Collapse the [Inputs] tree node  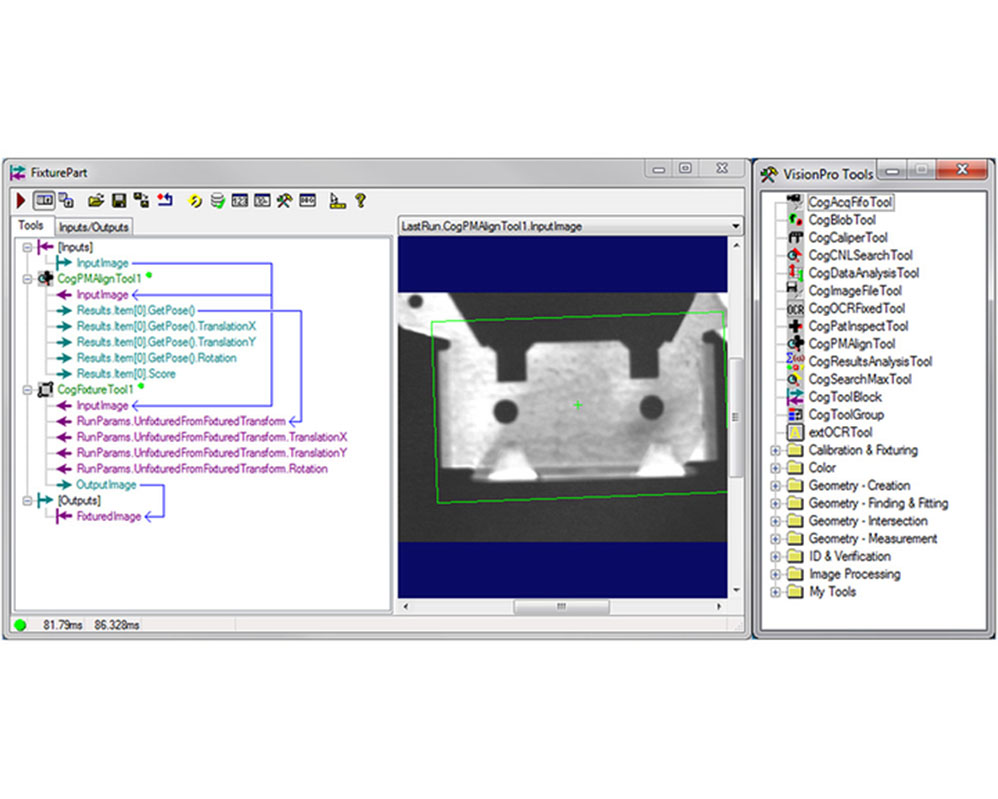(27, 247)
